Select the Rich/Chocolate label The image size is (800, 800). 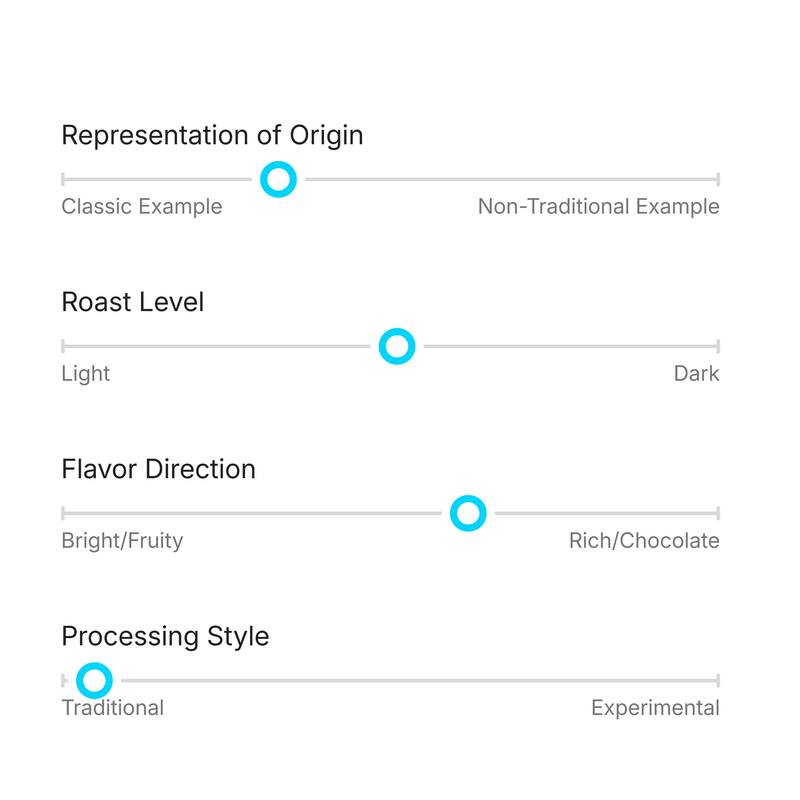point(643,541)
